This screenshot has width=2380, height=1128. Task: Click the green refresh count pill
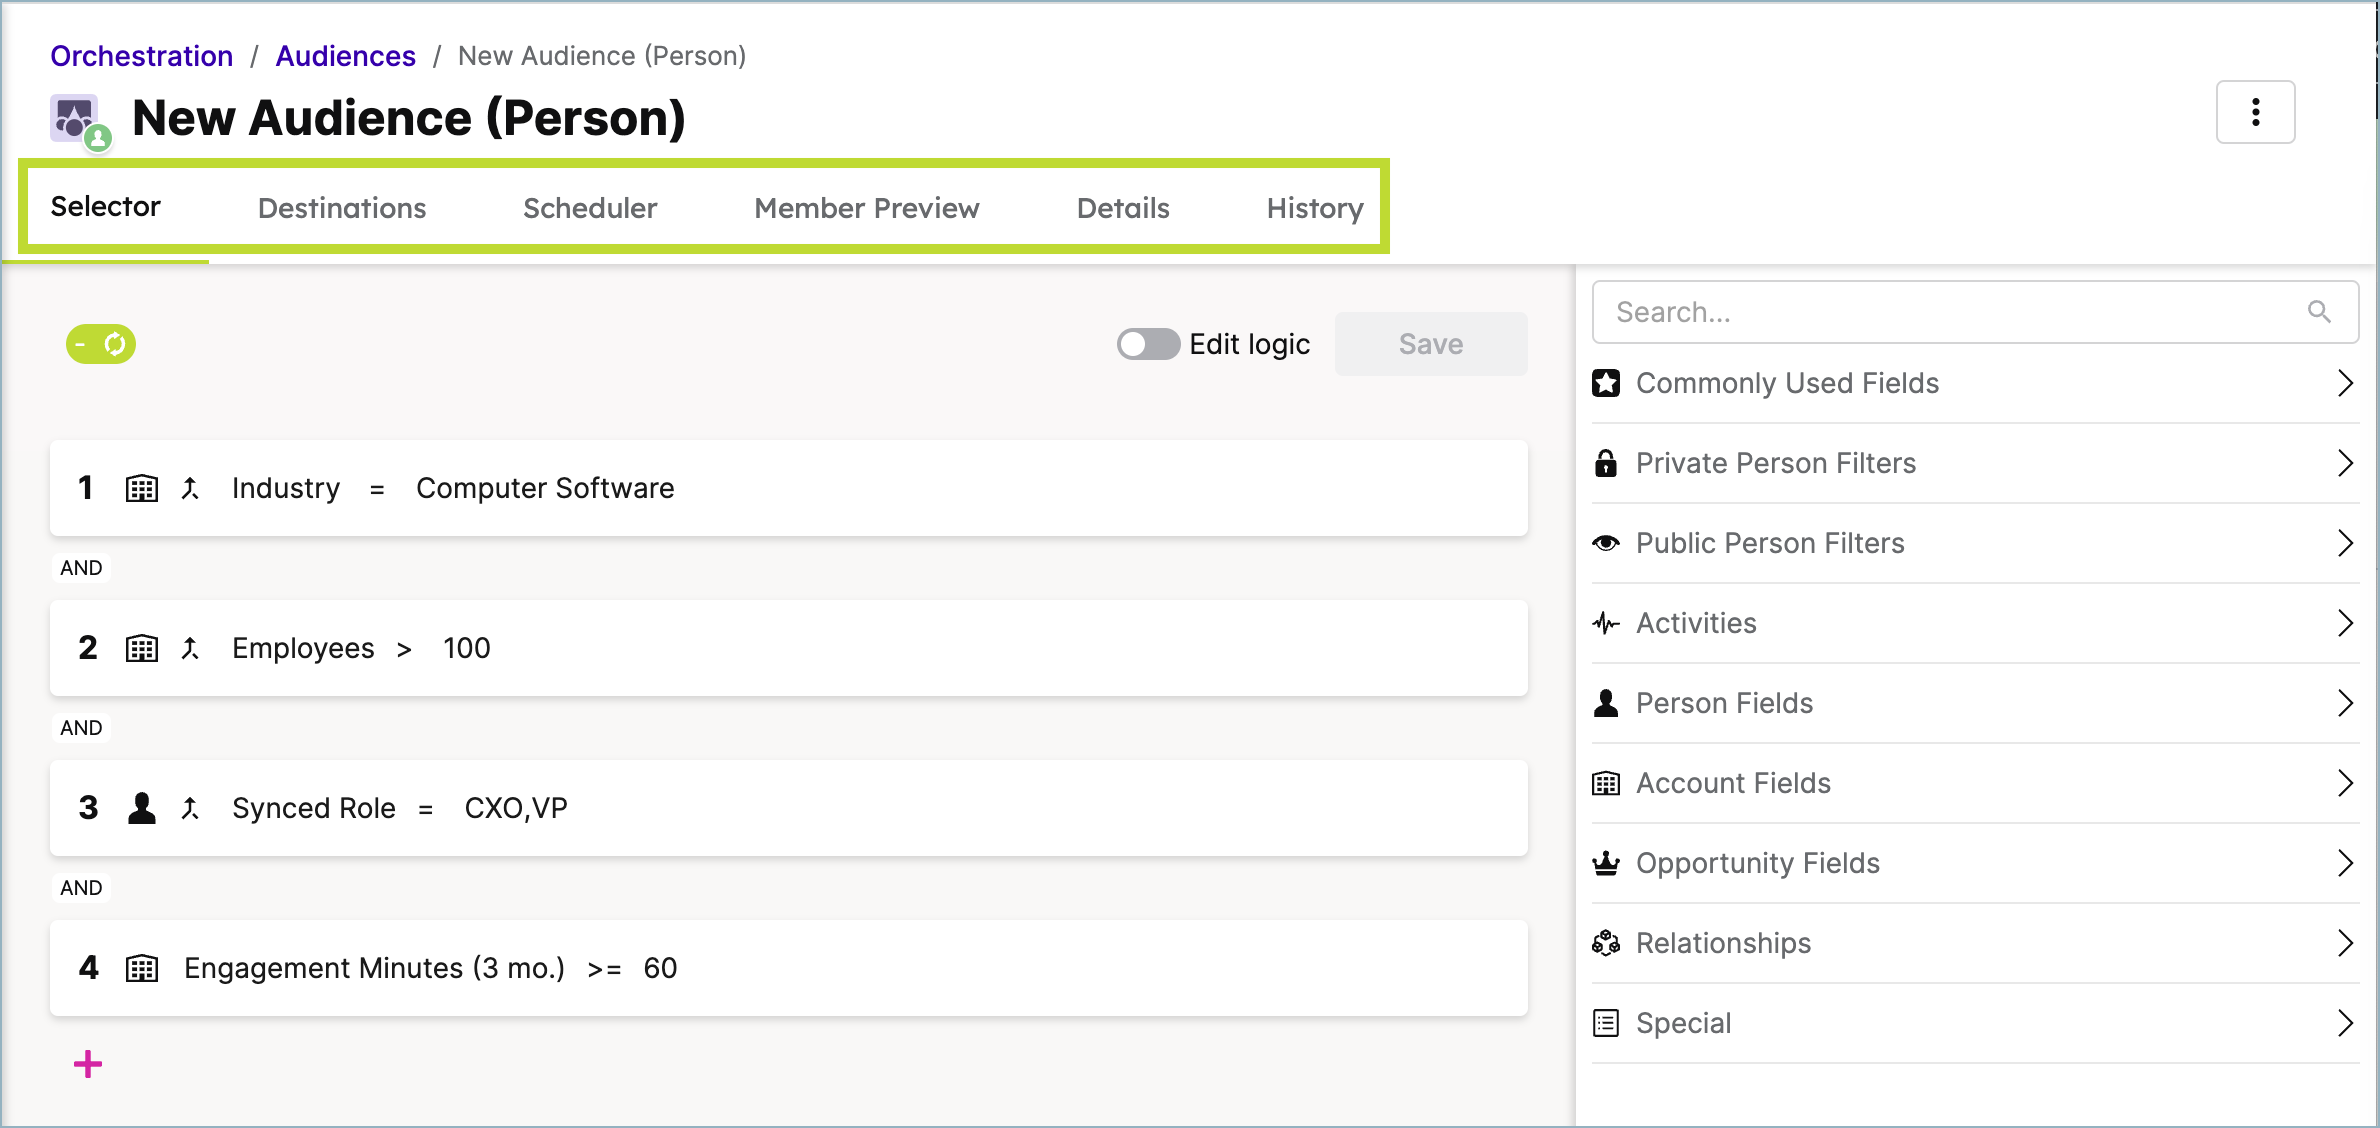(101, 344)
